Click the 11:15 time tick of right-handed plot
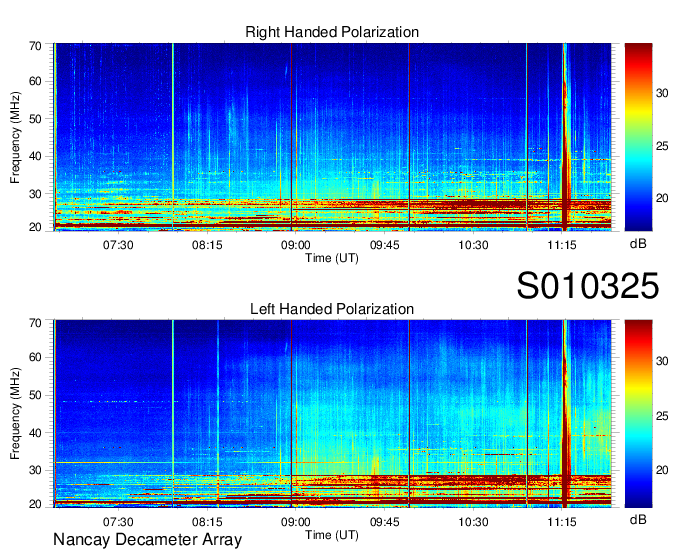The image size is (680, 552). point(562,245)
